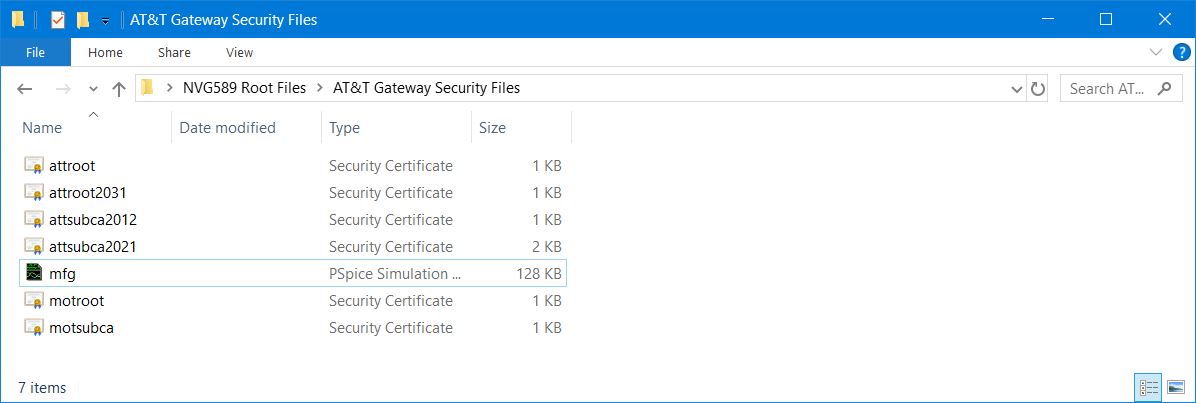Click the Forward navigation arrow
Viewport: 1196px width, 403px height.
coord(63,89)
